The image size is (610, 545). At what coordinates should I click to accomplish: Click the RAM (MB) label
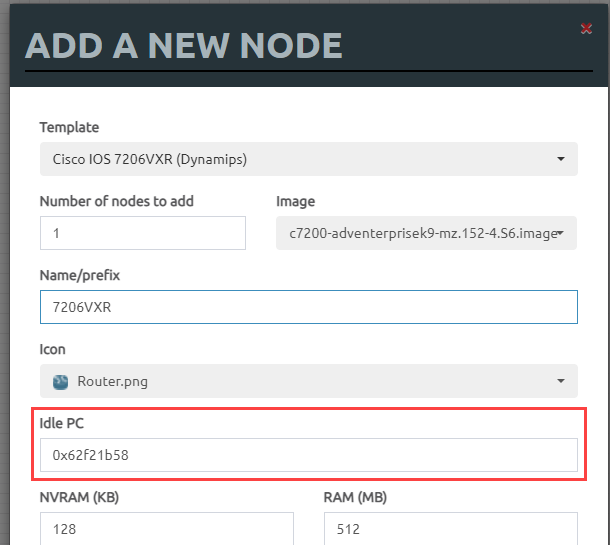tap(355, 497)
